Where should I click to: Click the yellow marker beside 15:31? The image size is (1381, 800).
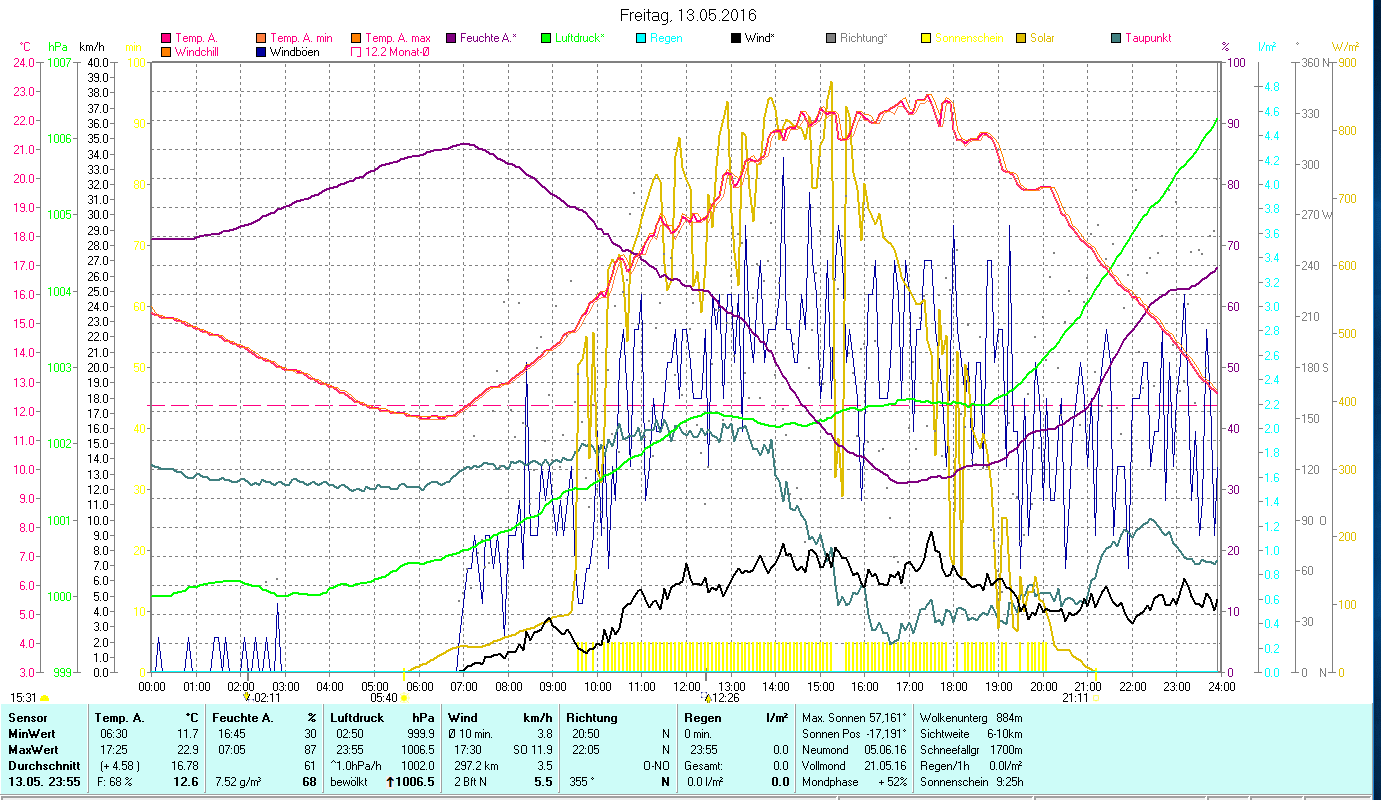tap(45, 698)
